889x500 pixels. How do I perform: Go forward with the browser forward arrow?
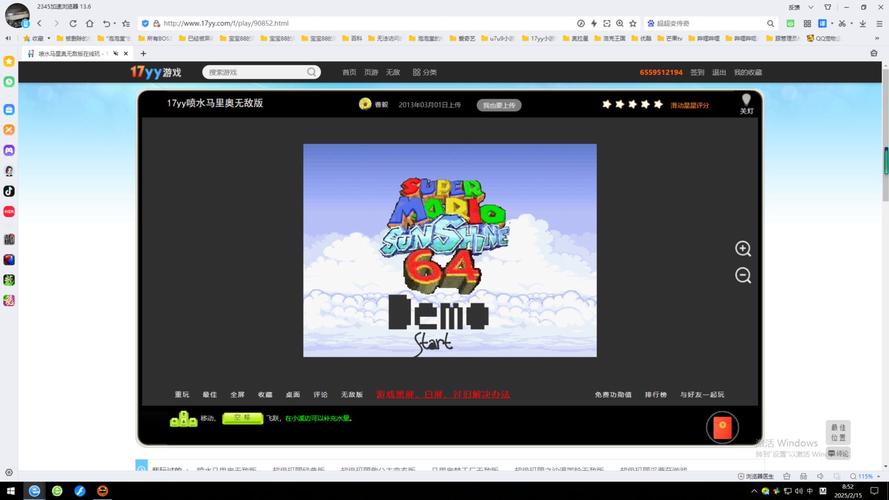coord(56,23)
